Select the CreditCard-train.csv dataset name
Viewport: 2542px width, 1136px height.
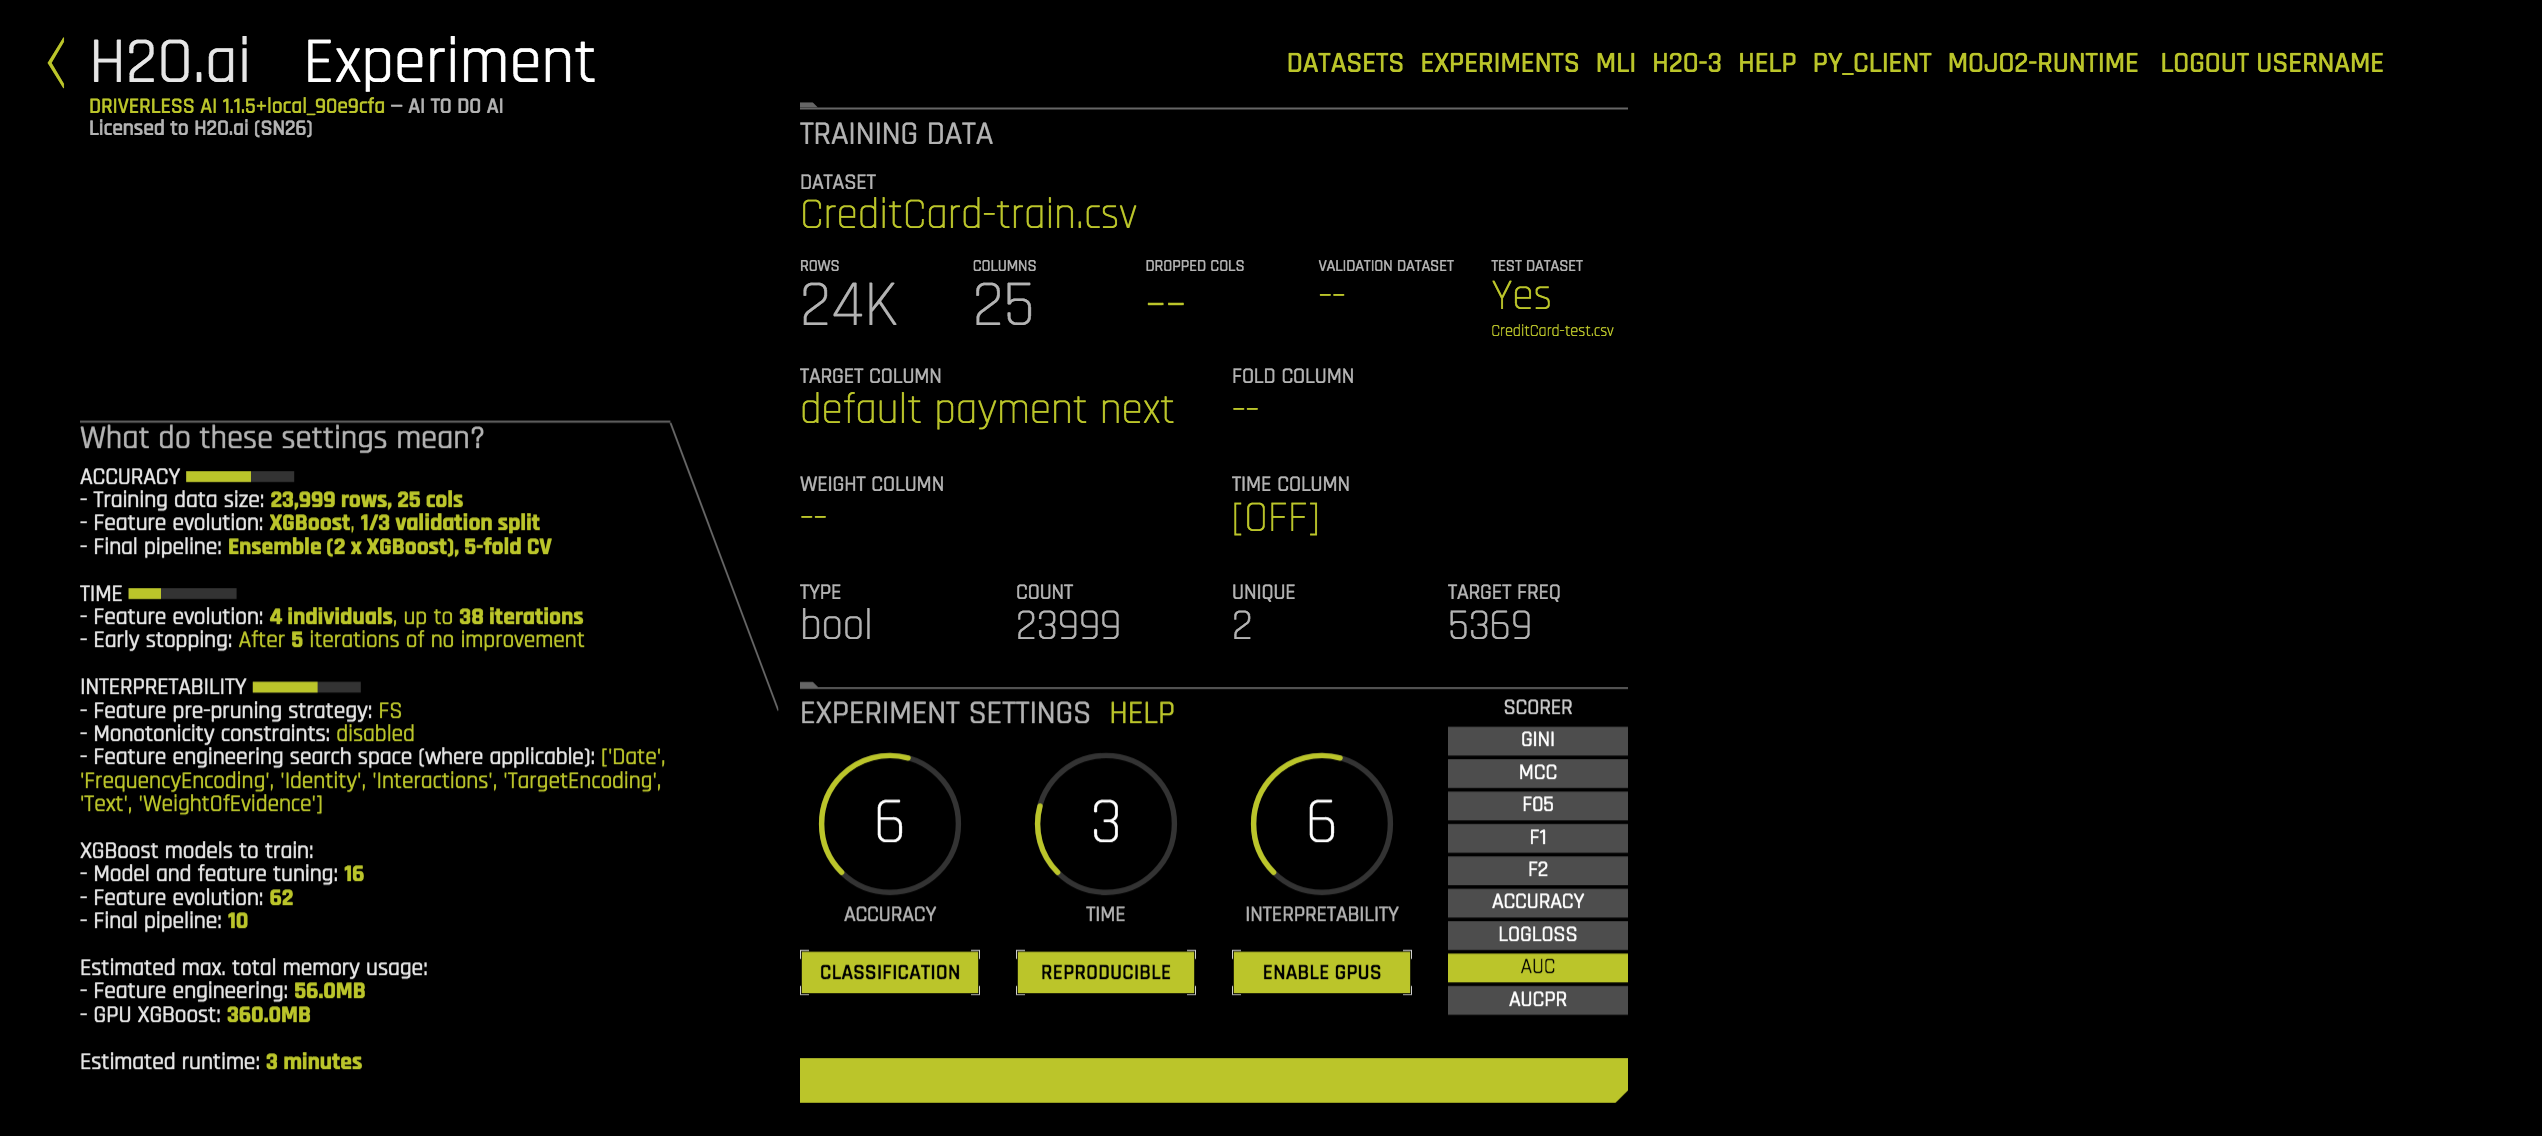pos(968,214)
